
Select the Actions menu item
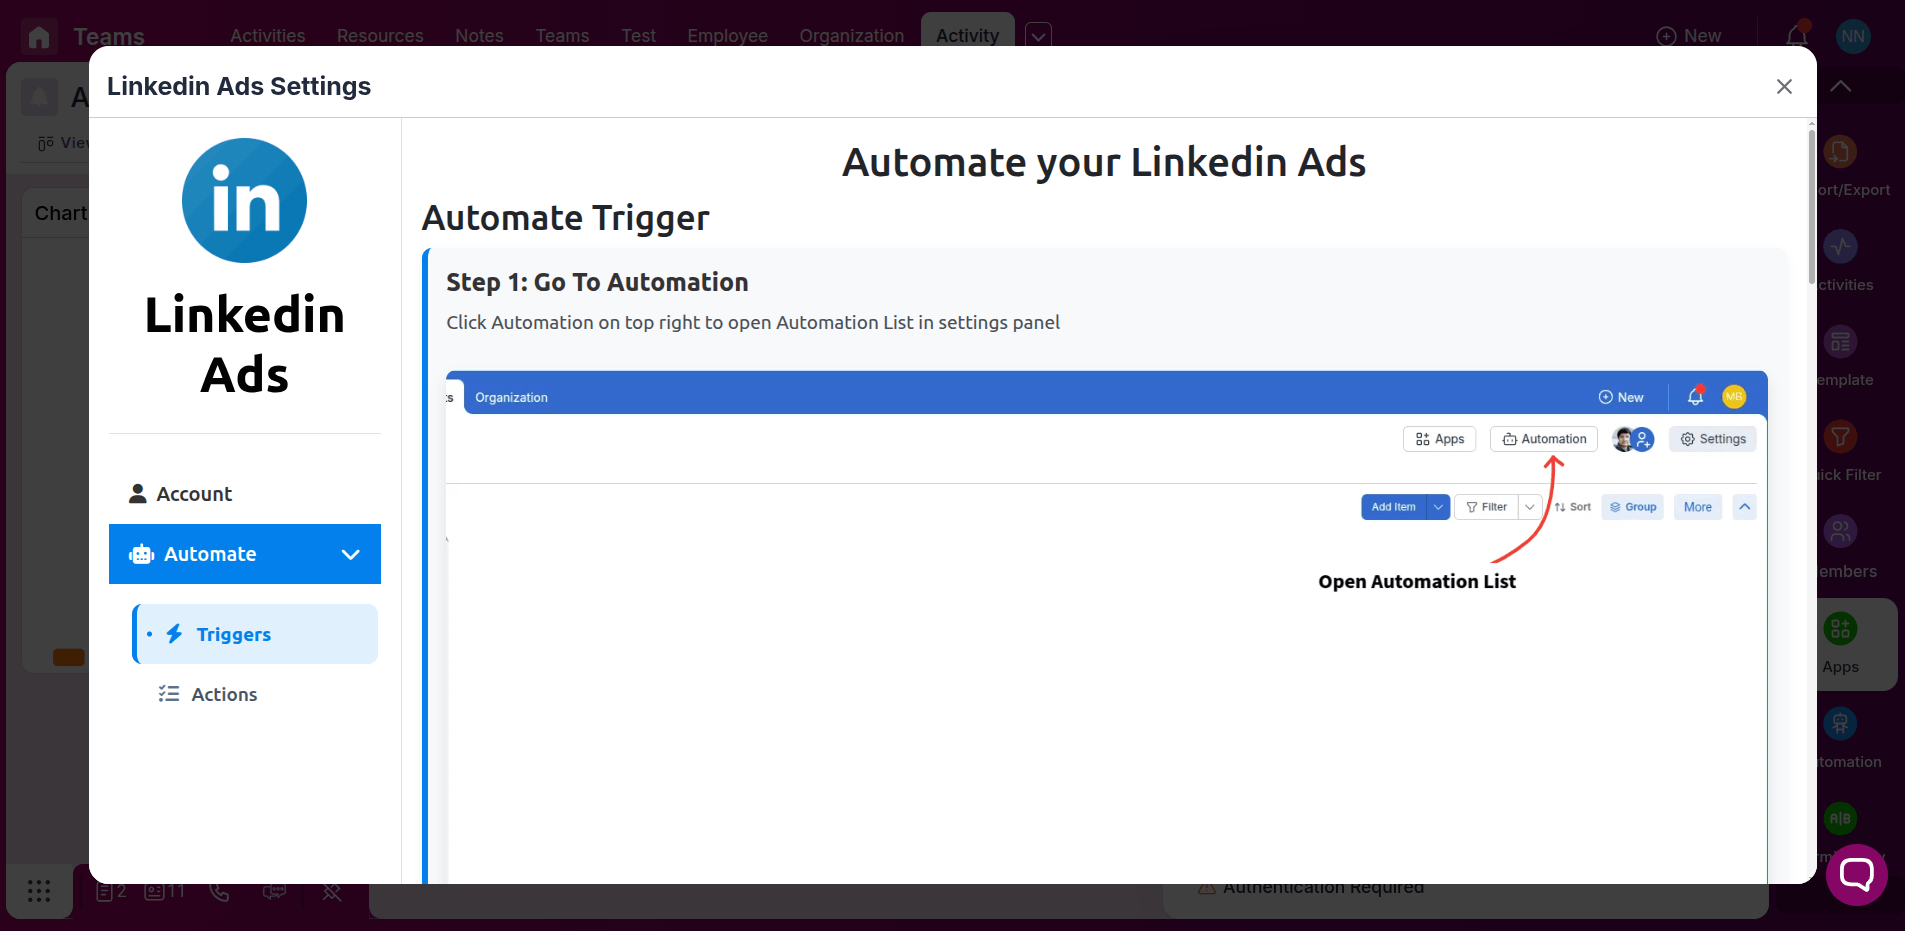224,694
